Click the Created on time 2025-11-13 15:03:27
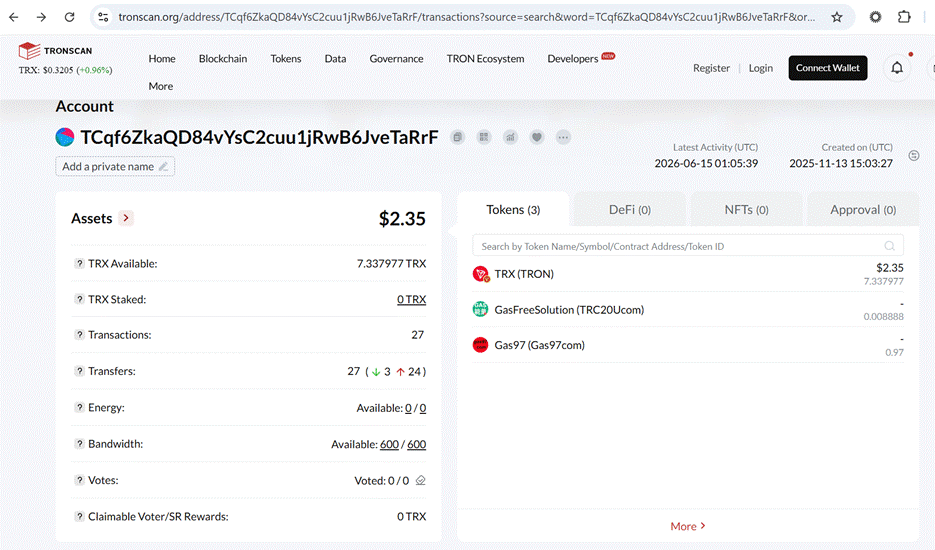The width and height of the screenshot is (935, 550). [x=841, y=163]
